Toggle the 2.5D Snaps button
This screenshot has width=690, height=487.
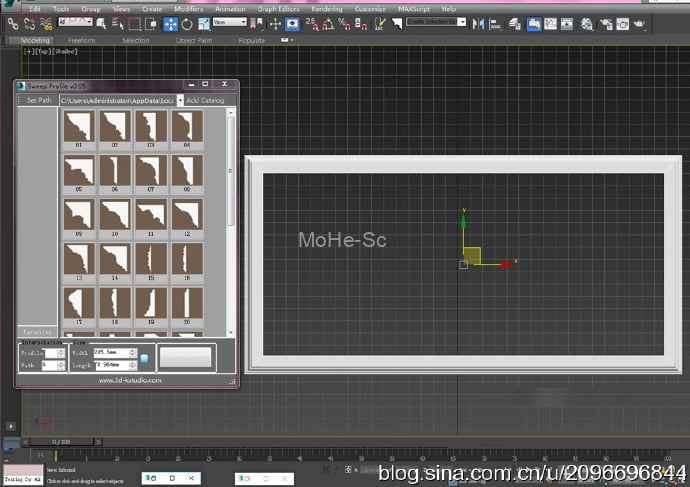(x=310, y=23)
